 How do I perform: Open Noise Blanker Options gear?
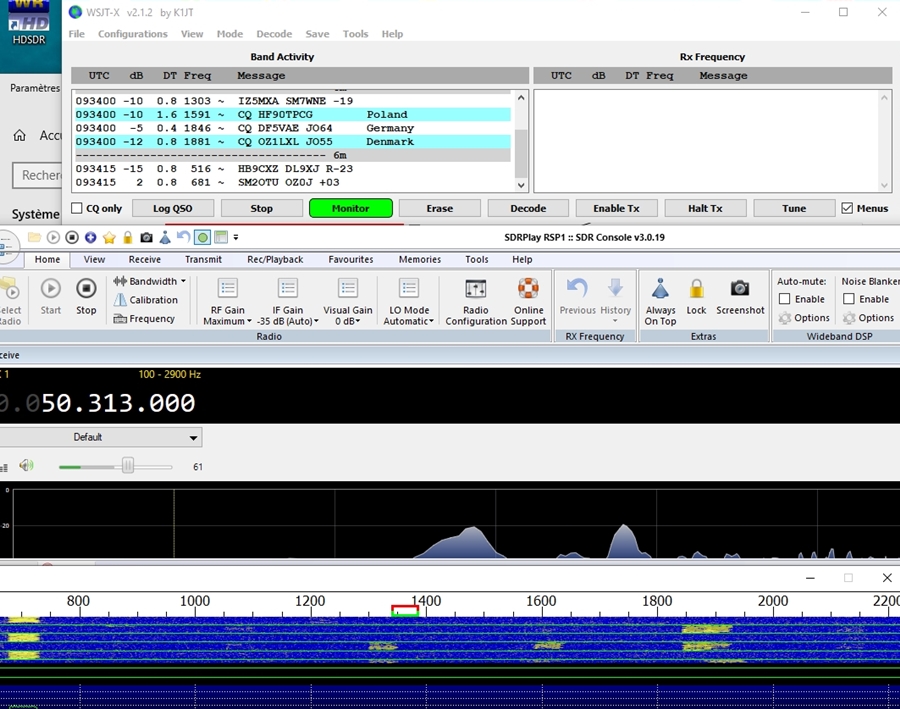[x=868, y=318]
